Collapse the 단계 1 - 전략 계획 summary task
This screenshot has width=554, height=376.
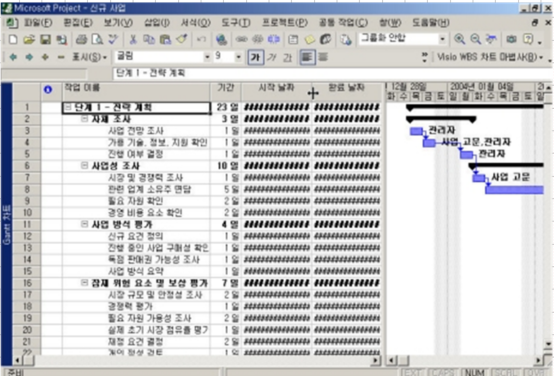[69, 107]
